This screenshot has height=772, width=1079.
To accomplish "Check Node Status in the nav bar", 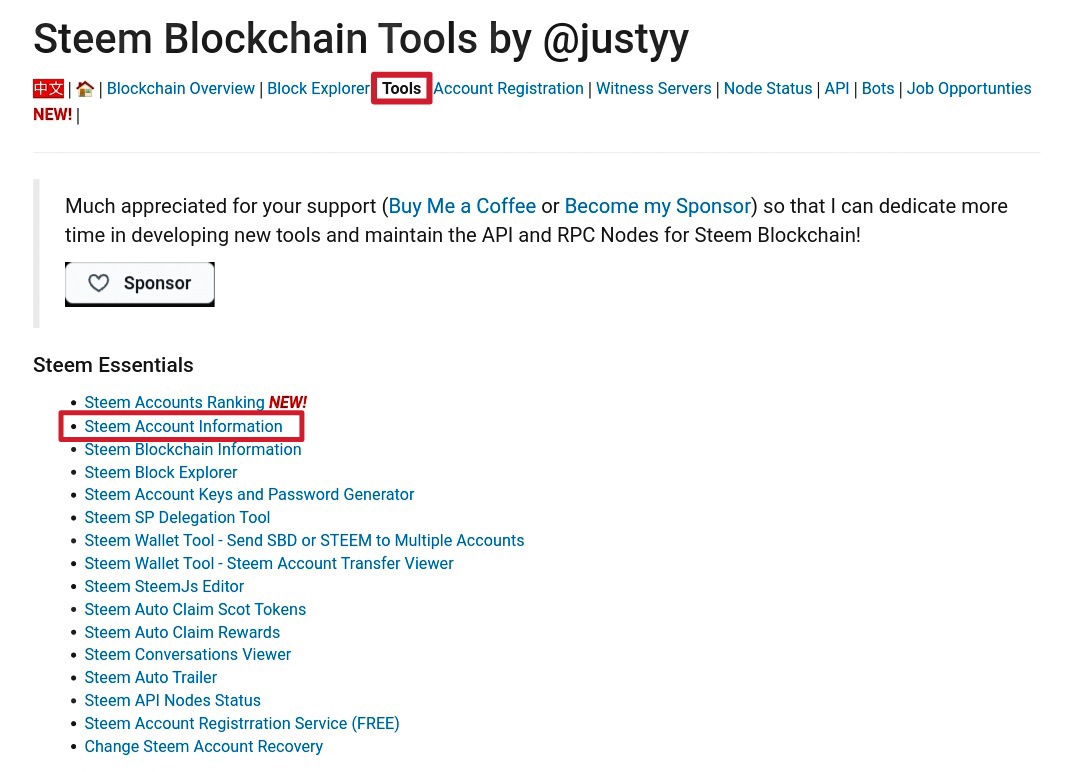I will [x=768, y=89].
